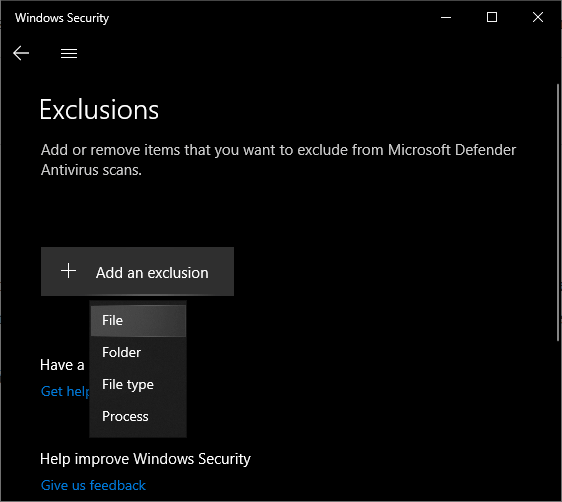Click the Microsoft Defender Antivirus description text
The height and width of the screenshot is (502, 562).
click(278, 160)
